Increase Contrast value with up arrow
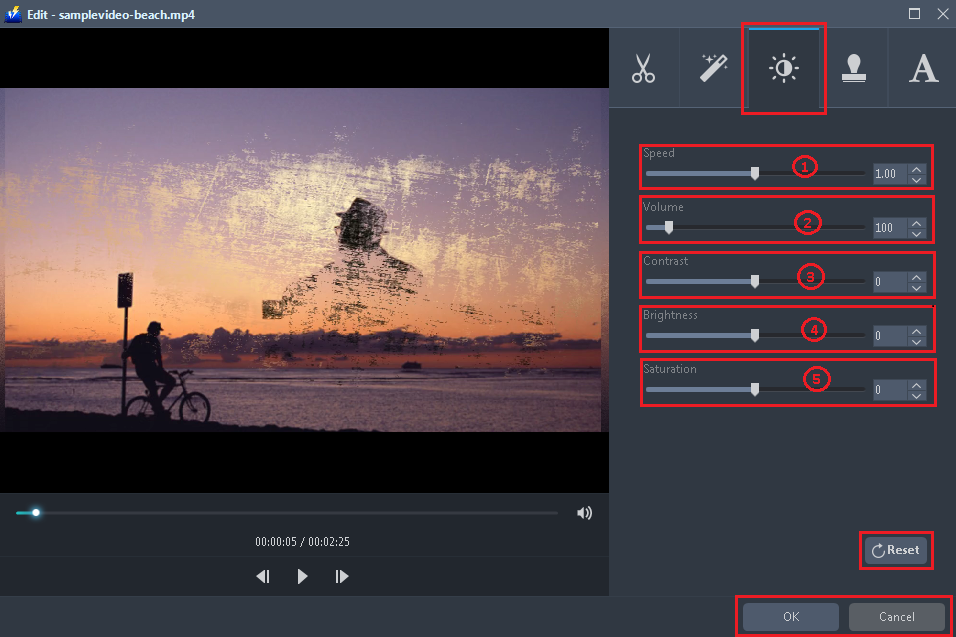 coord(916,277)
